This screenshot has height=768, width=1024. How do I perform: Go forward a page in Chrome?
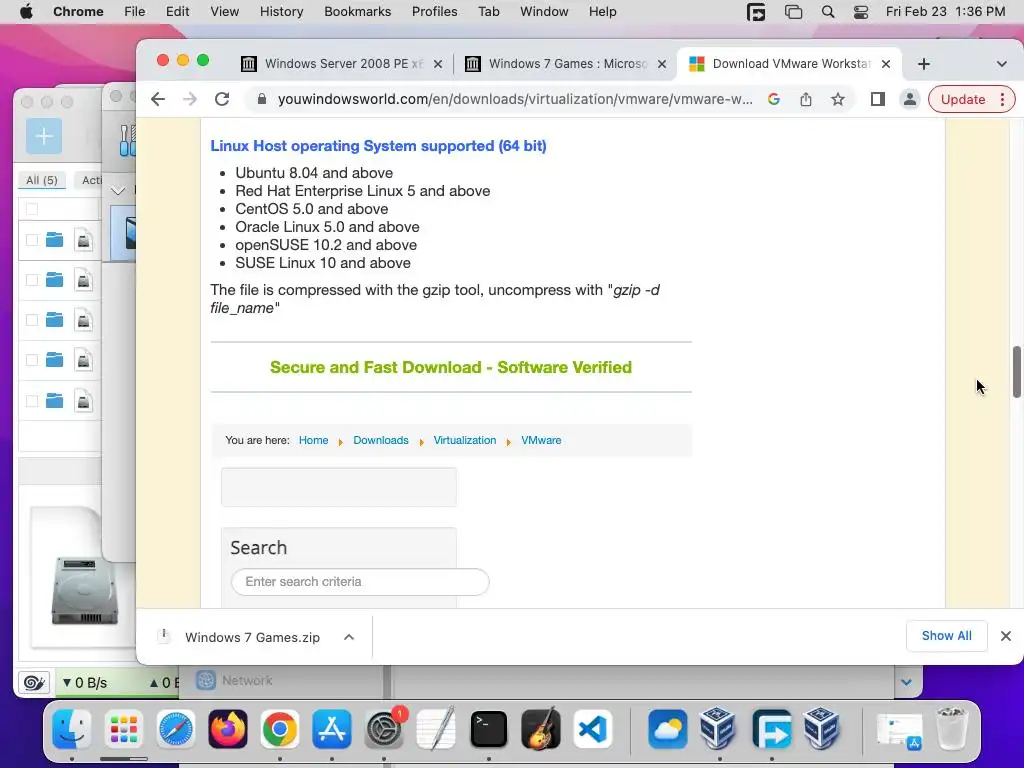click(x=190, y=99)
